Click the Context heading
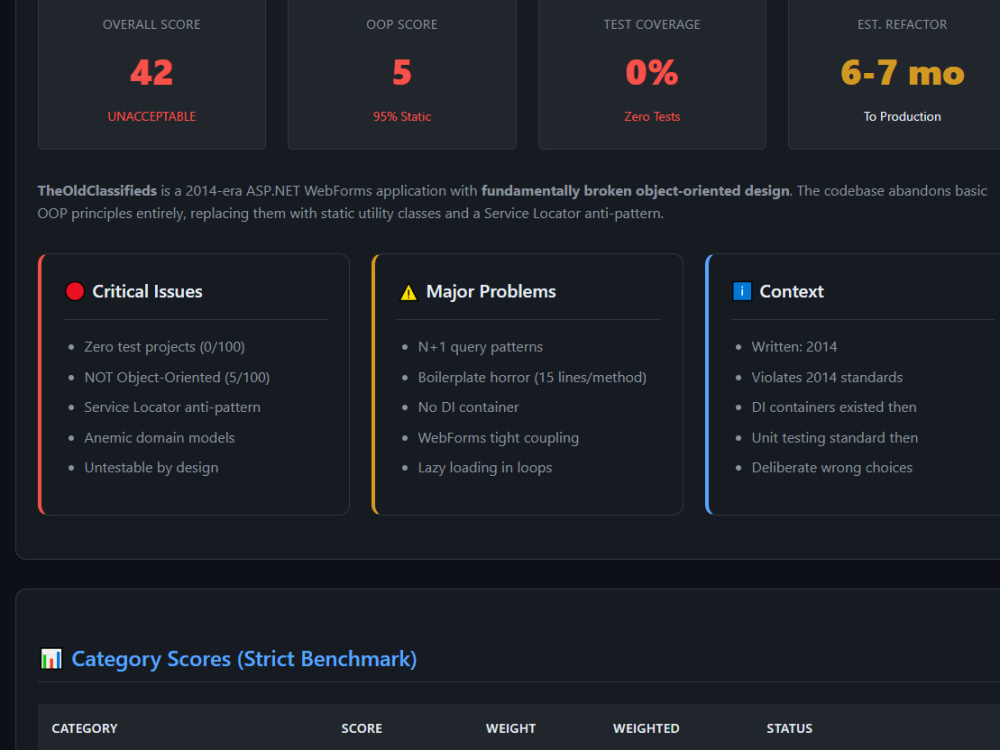1000x750 pixels. (x=791, y=291)
